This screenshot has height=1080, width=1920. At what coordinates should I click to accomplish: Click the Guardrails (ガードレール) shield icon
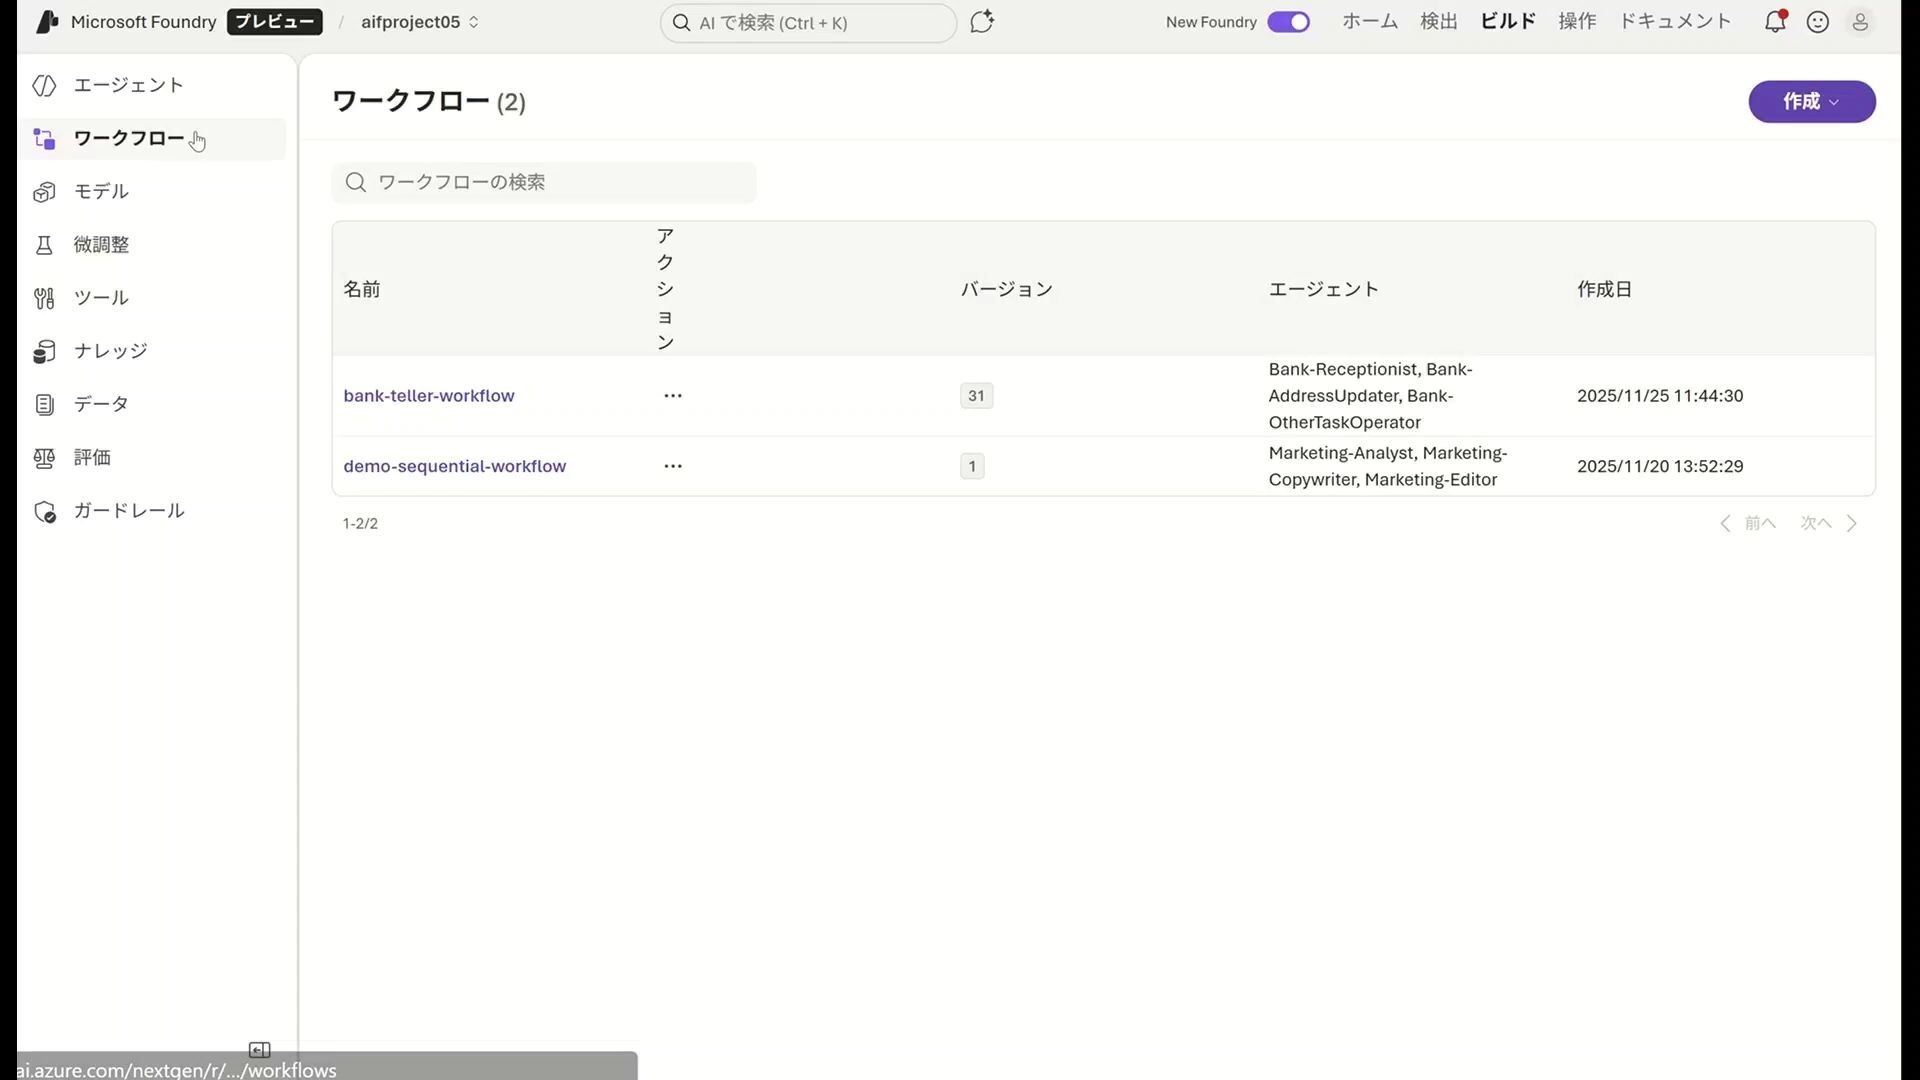tap(44, 512)
